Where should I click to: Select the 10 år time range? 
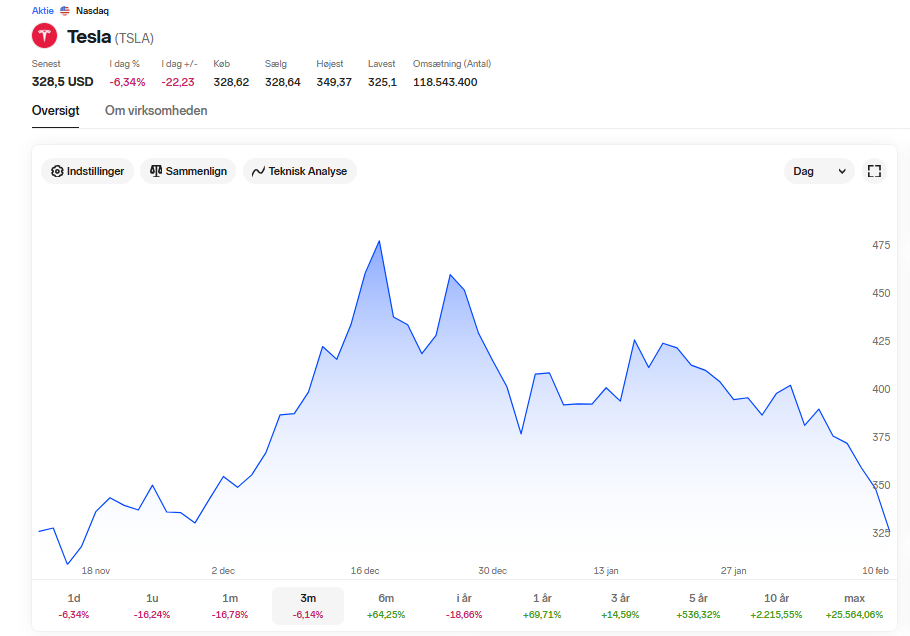(777, 606)
